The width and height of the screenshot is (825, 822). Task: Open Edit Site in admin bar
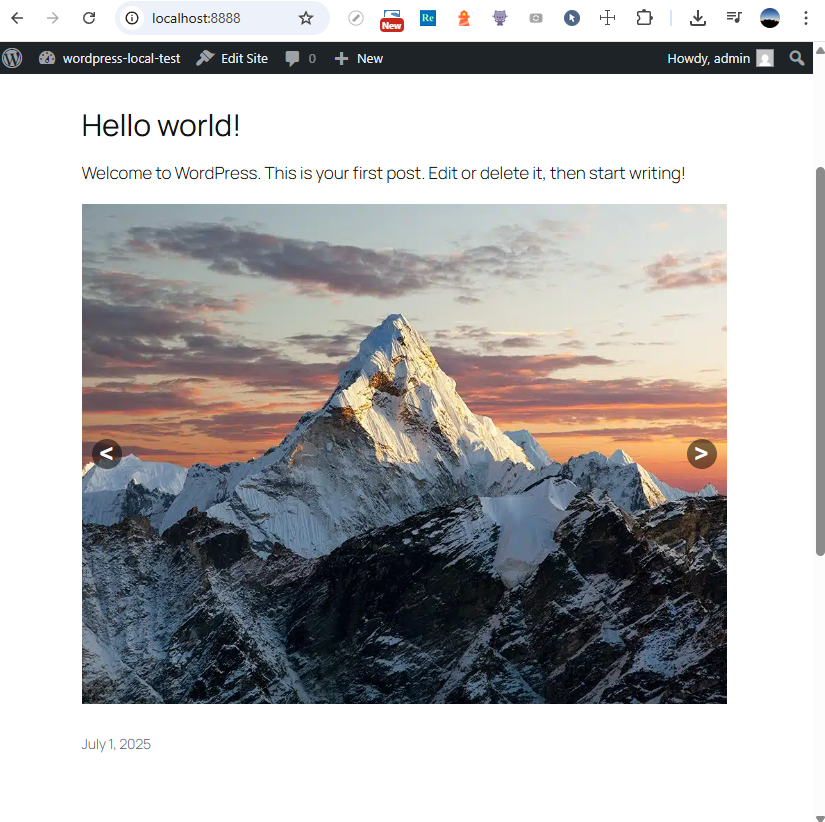click(x=232, y=58)
